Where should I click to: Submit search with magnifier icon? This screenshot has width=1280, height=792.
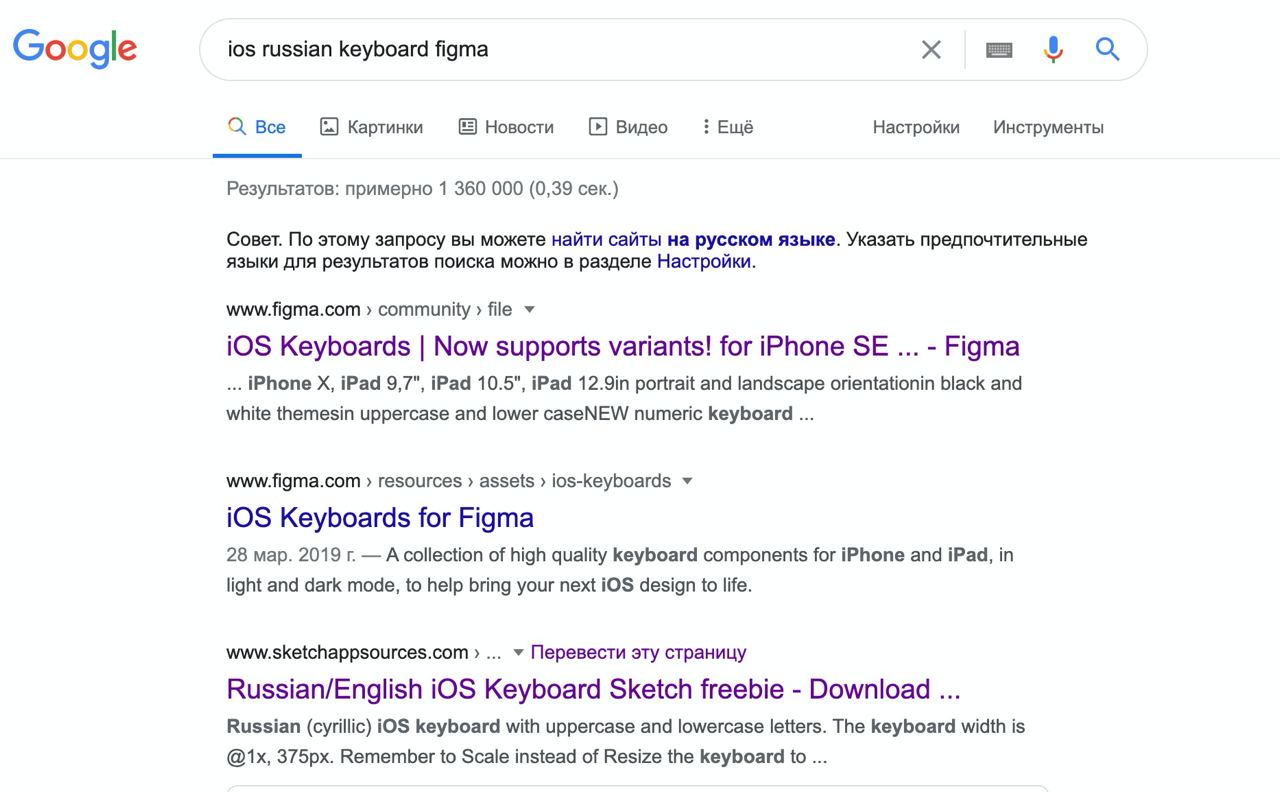(x=1107, y=49)
